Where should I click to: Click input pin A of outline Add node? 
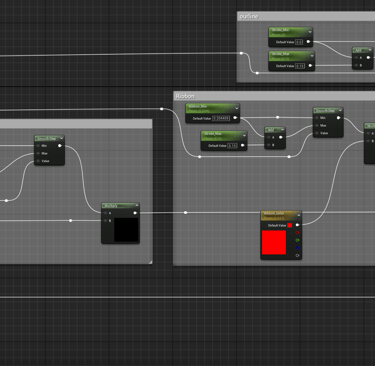click(x=356, y=58)
